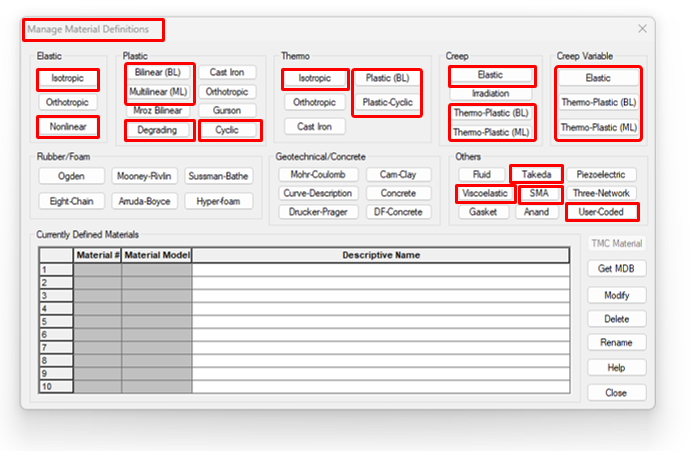
Task: Close the dialog with Close button
Action: pos(617,393)
